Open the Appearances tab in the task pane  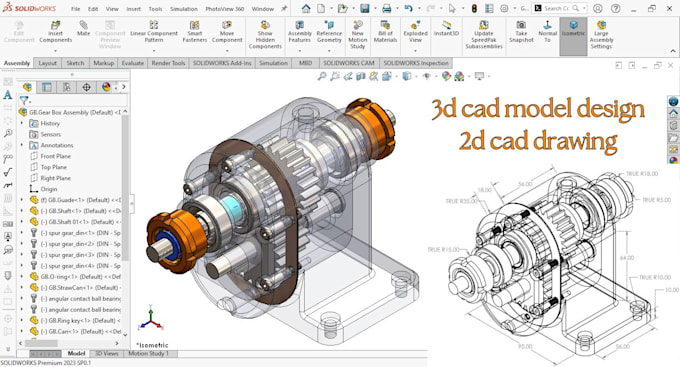pyautogui.click(x=673, y=160)
